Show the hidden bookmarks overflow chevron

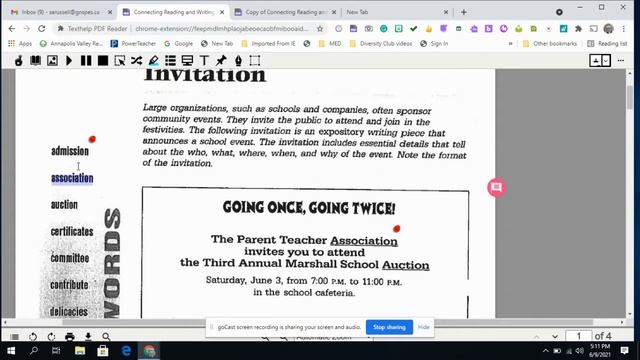510,43
